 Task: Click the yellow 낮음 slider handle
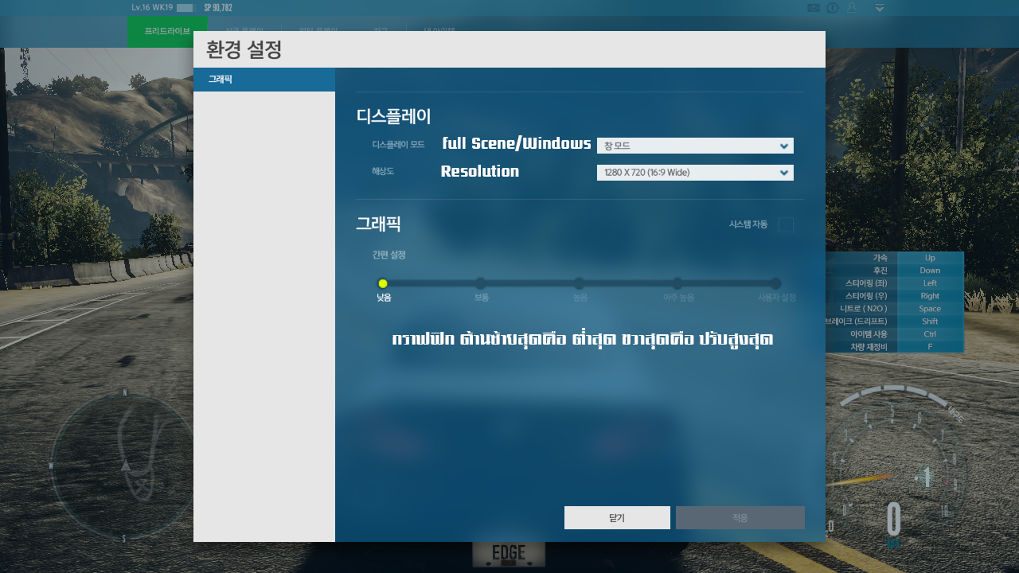click(x=383, y=284)
